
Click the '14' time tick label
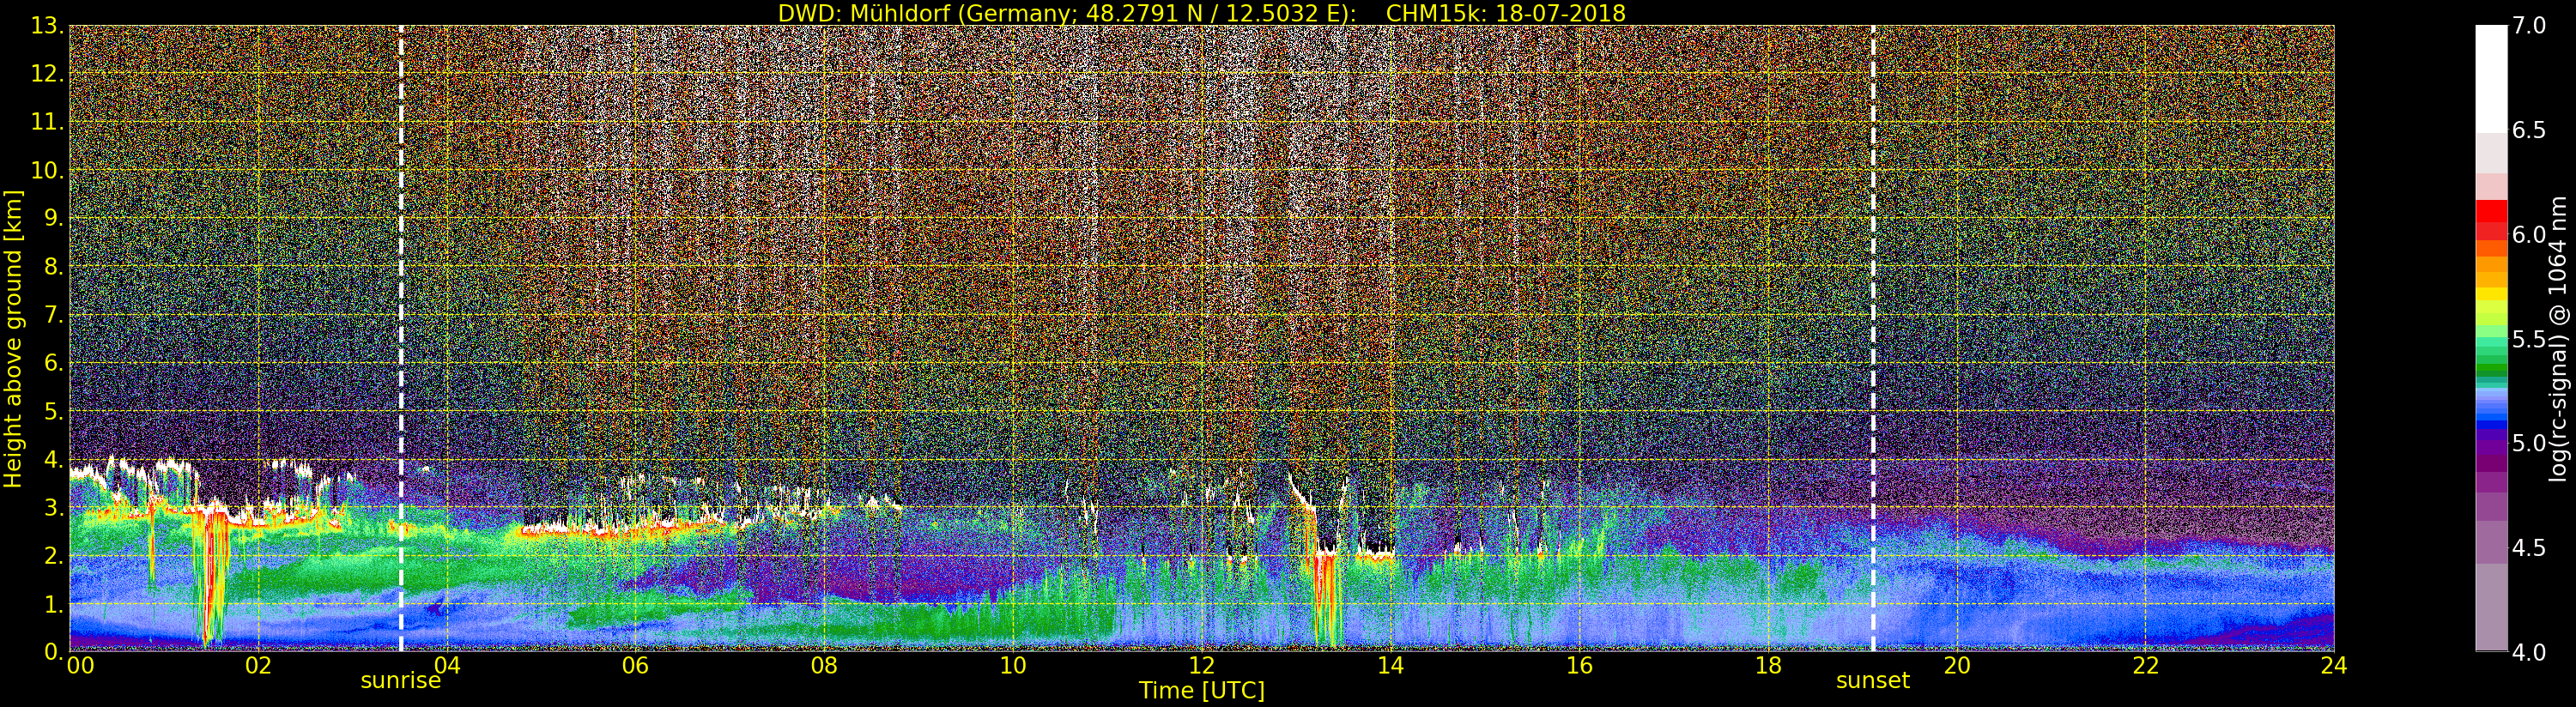[x=1390, y=665]
